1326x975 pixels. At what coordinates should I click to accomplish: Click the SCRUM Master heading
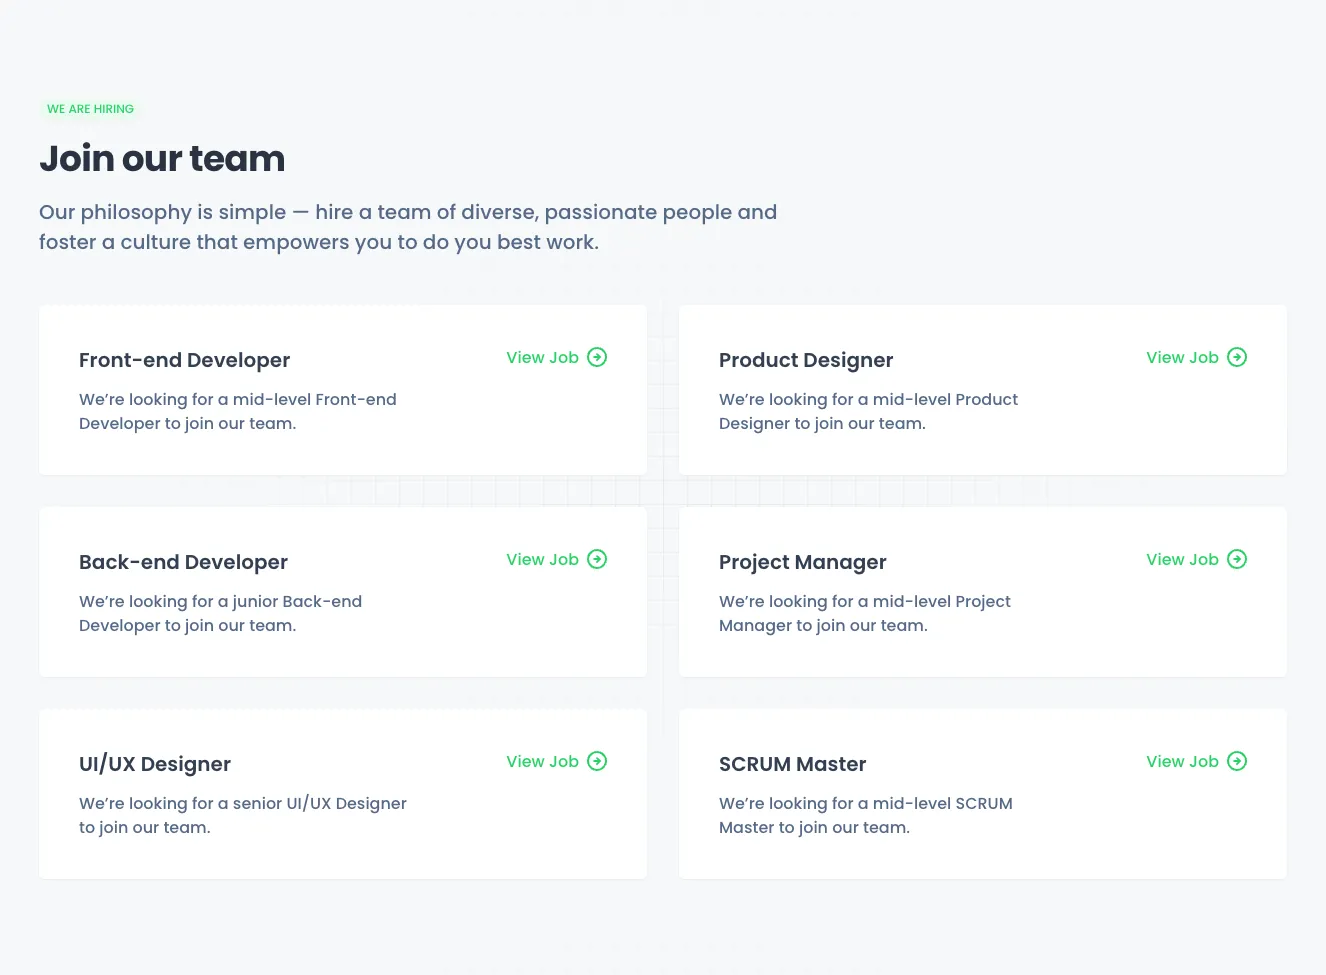point(792,764)
